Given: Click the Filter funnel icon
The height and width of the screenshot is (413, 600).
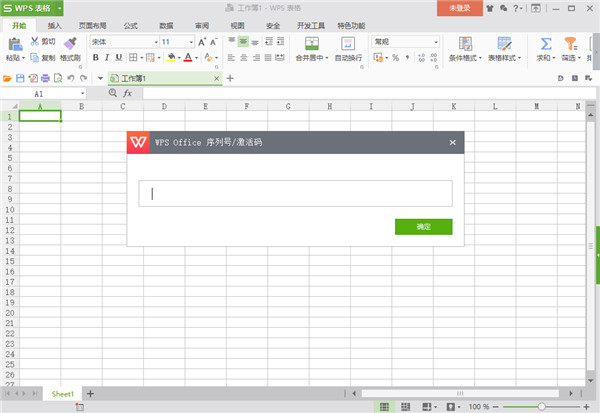Looking at the screenshot, I should click(x=571, y=44).
